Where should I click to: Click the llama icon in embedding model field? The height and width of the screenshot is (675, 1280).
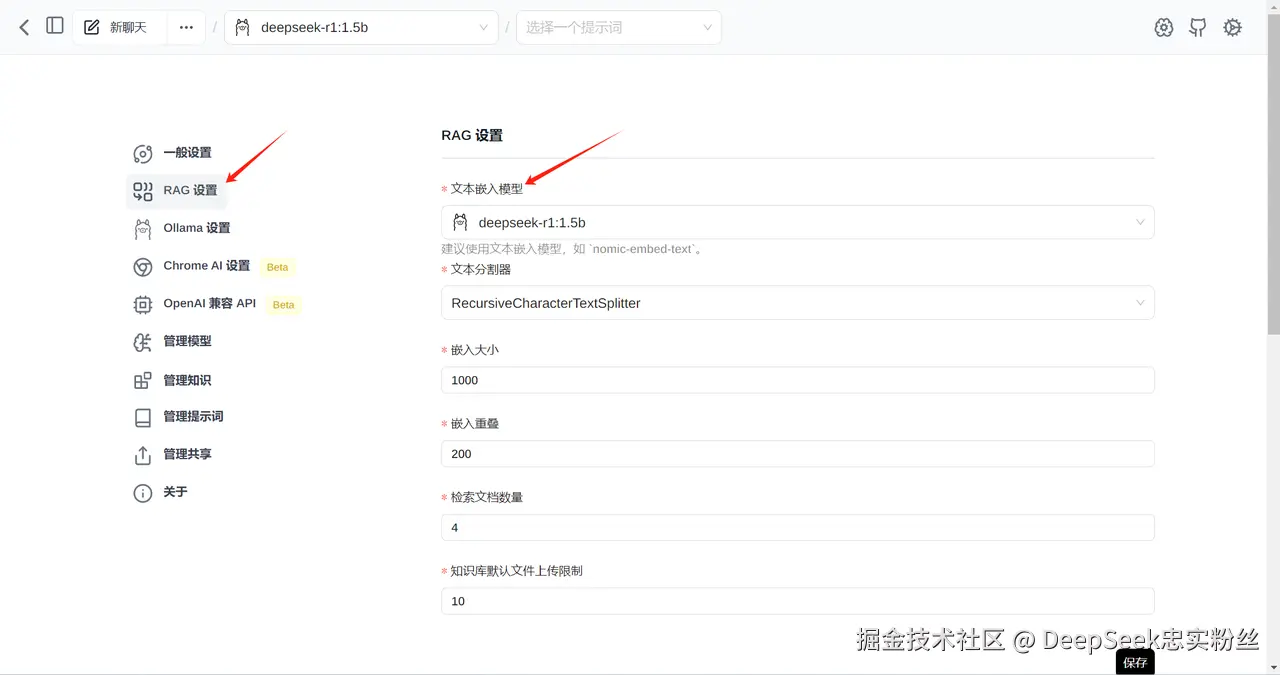tap(461, 222)
